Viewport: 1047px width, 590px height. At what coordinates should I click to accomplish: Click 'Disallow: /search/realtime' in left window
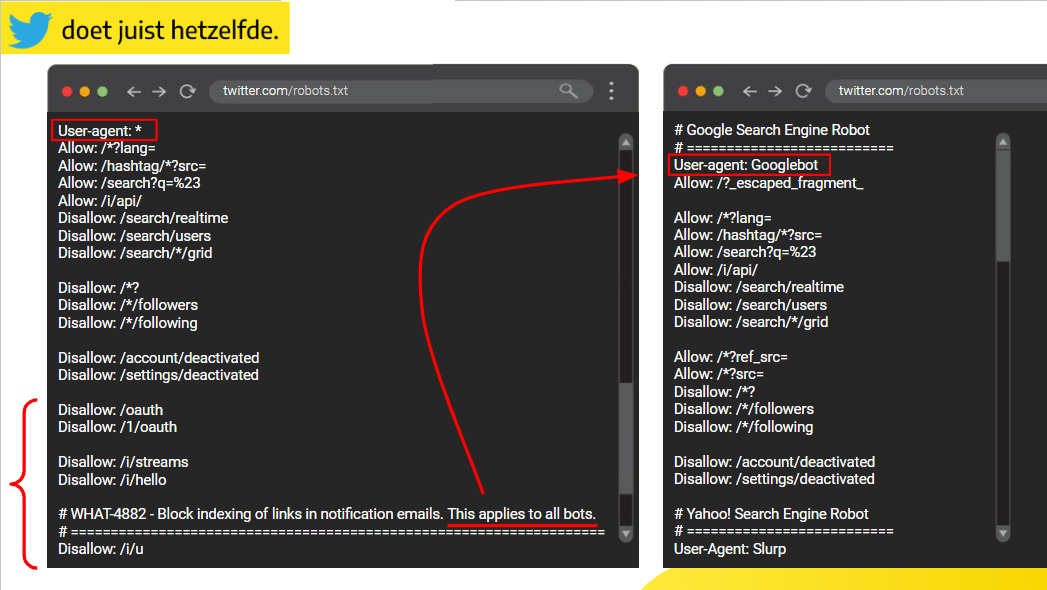pos(143,218)
